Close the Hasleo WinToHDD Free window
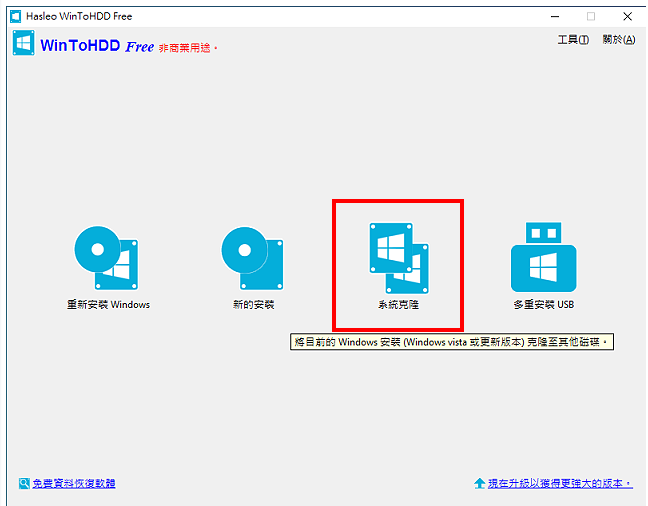Image resolution: width=648 pixels, height=506 pixels. pos(627,17)
